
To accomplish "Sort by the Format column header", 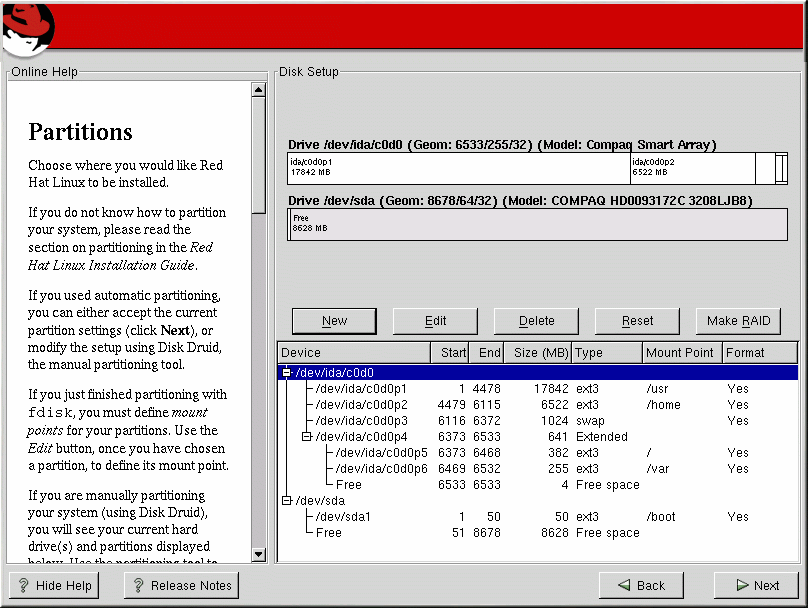I will click(x=760, y=352).
